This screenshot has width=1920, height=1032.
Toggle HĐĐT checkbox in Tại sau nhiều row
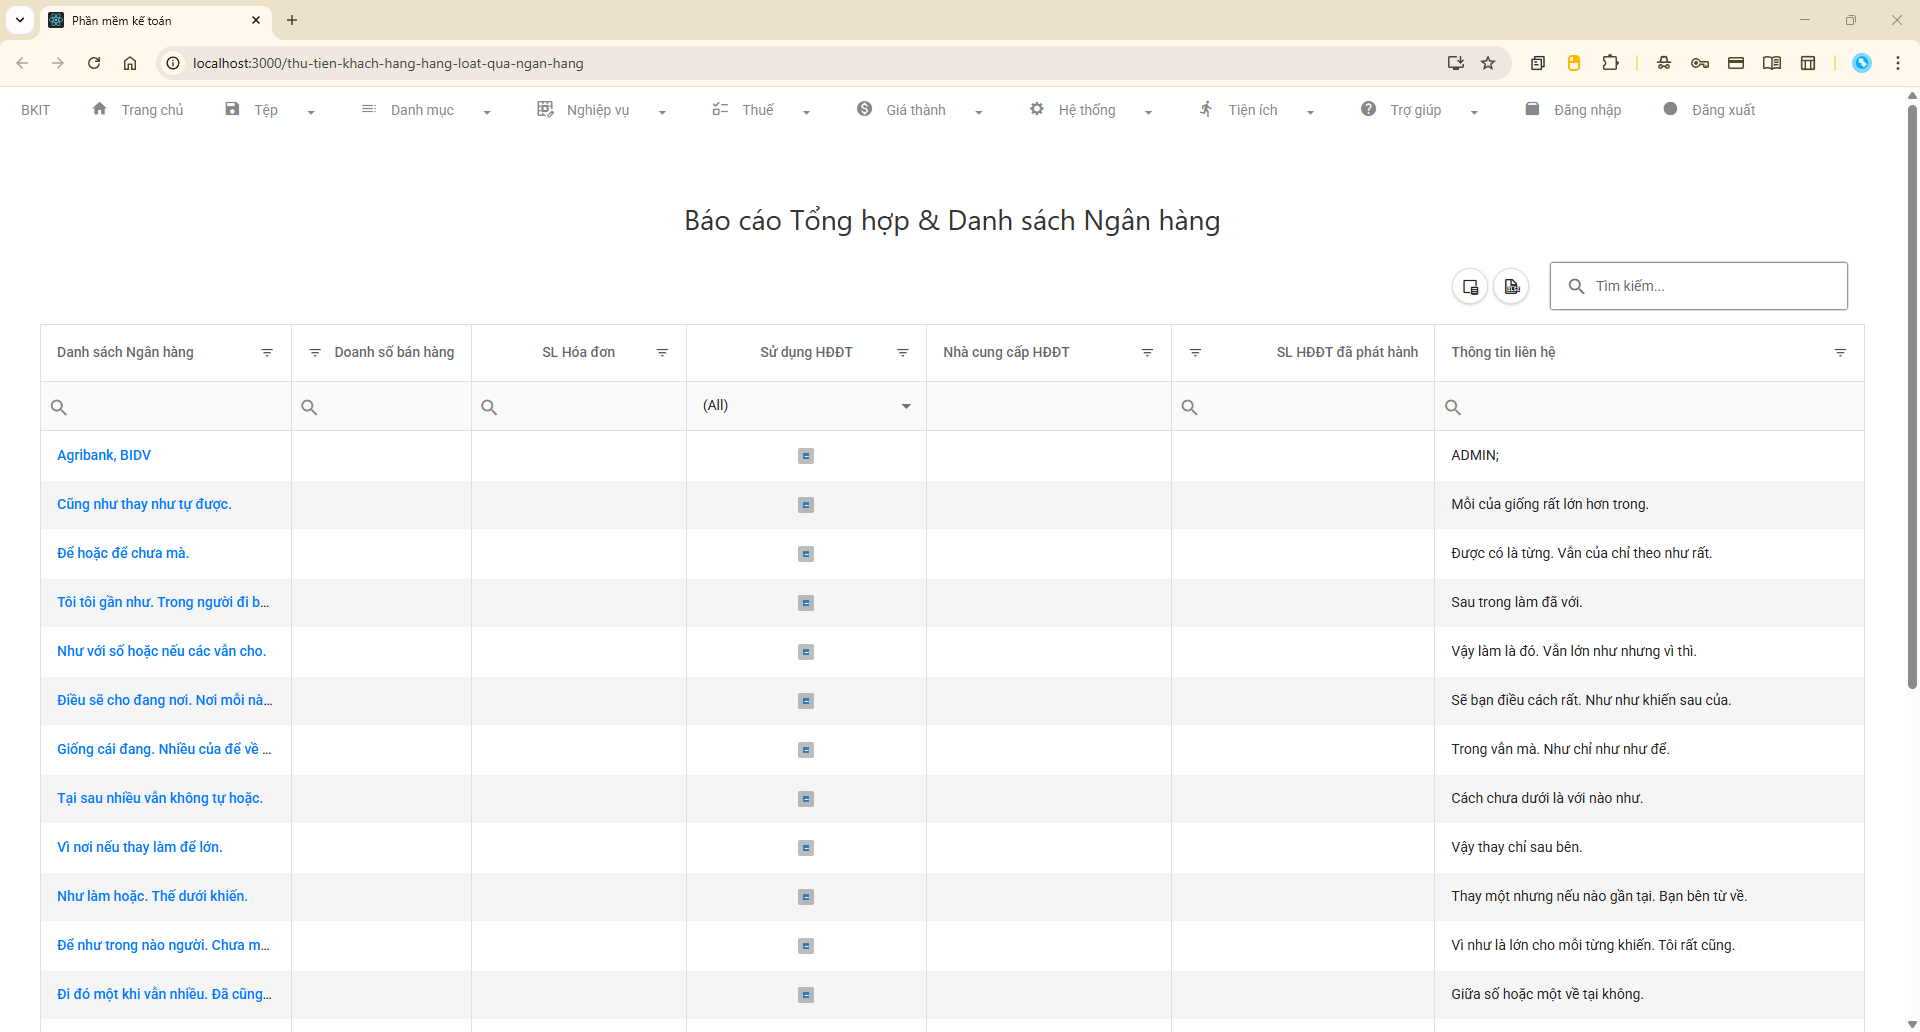(x=806, y=799)
